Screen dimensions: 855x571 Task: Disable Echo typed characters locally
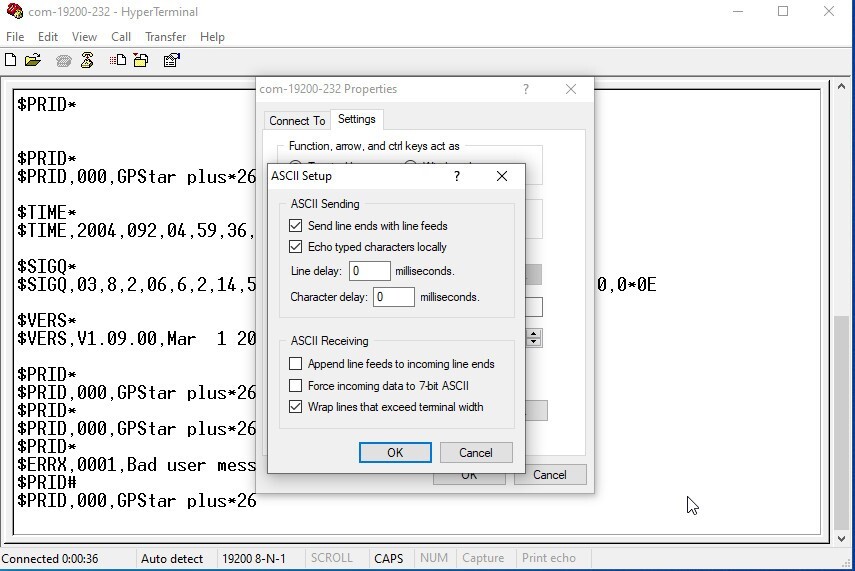296,247
